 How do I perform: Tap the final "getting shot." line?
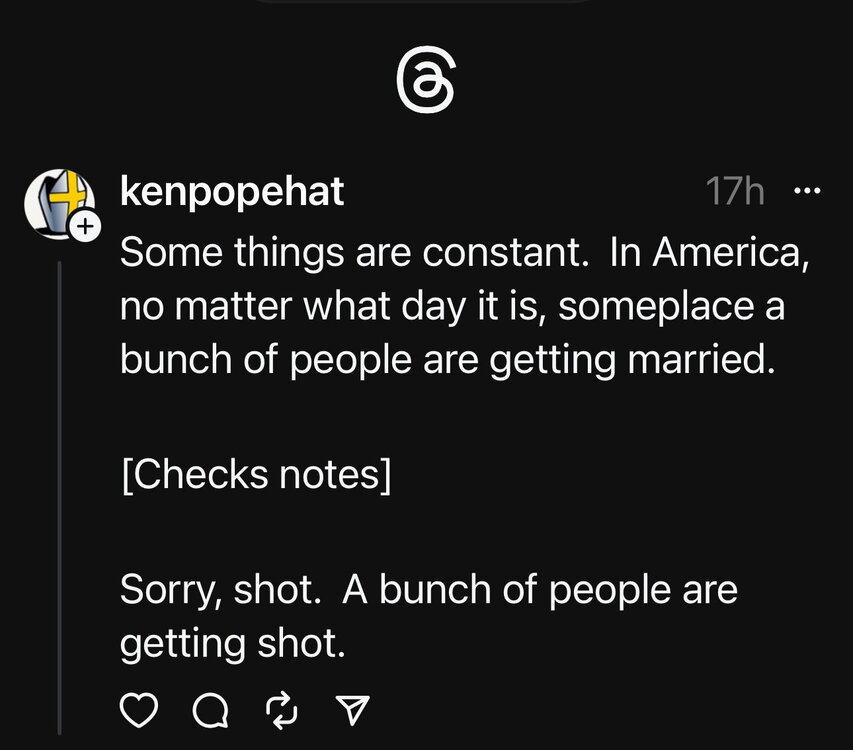pyautogui.click(x=232, y=644)
